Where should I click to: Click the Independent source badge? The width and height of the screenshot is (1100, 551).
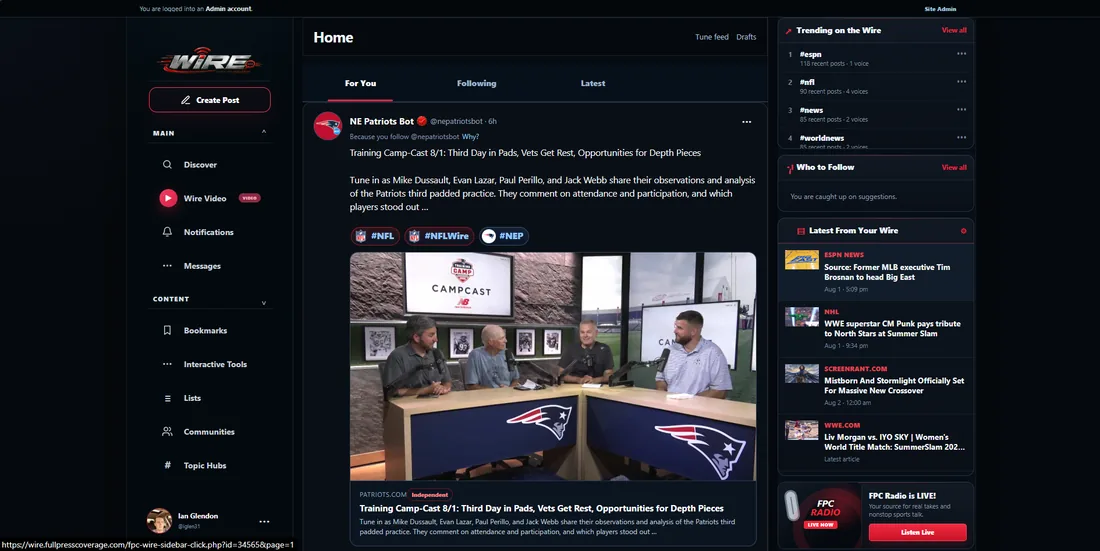[429, 495]
